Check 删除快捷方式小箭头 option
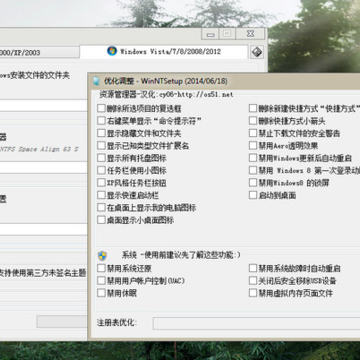The image size is (360, 360). pos(253,121)
